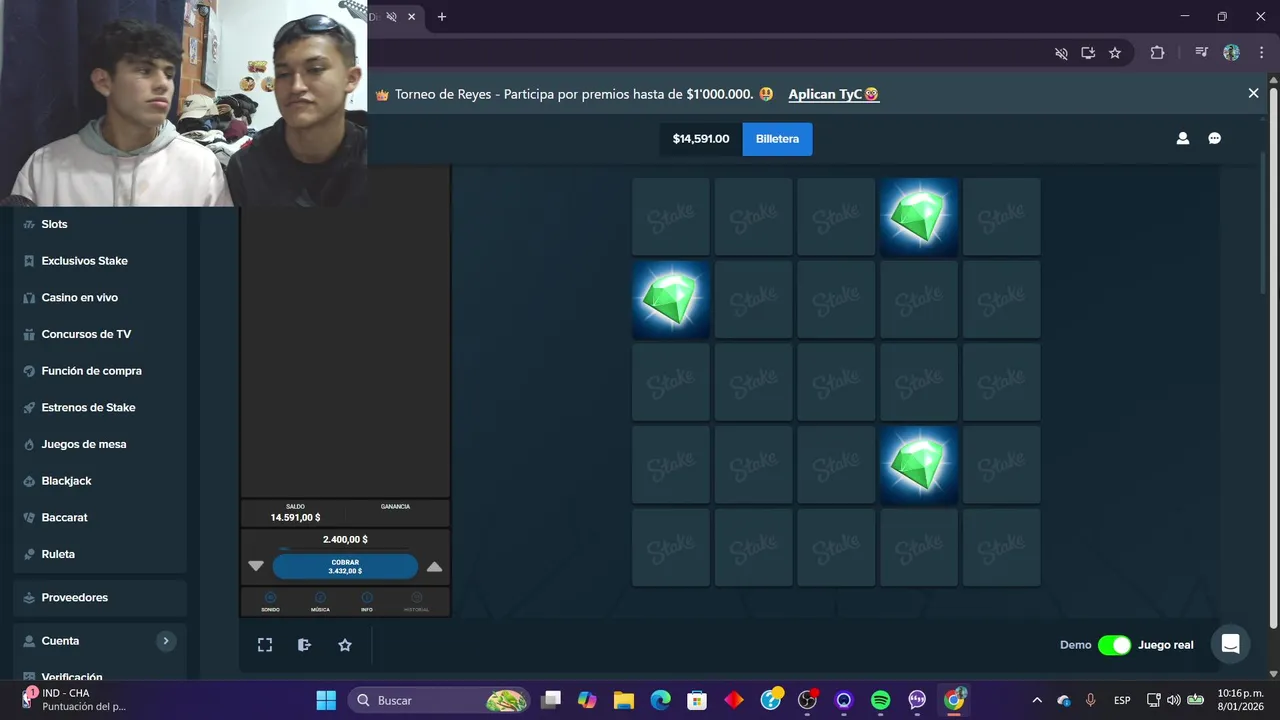Open Spotify from the taskbar
1280x720 pixels.
click(880, 700)
